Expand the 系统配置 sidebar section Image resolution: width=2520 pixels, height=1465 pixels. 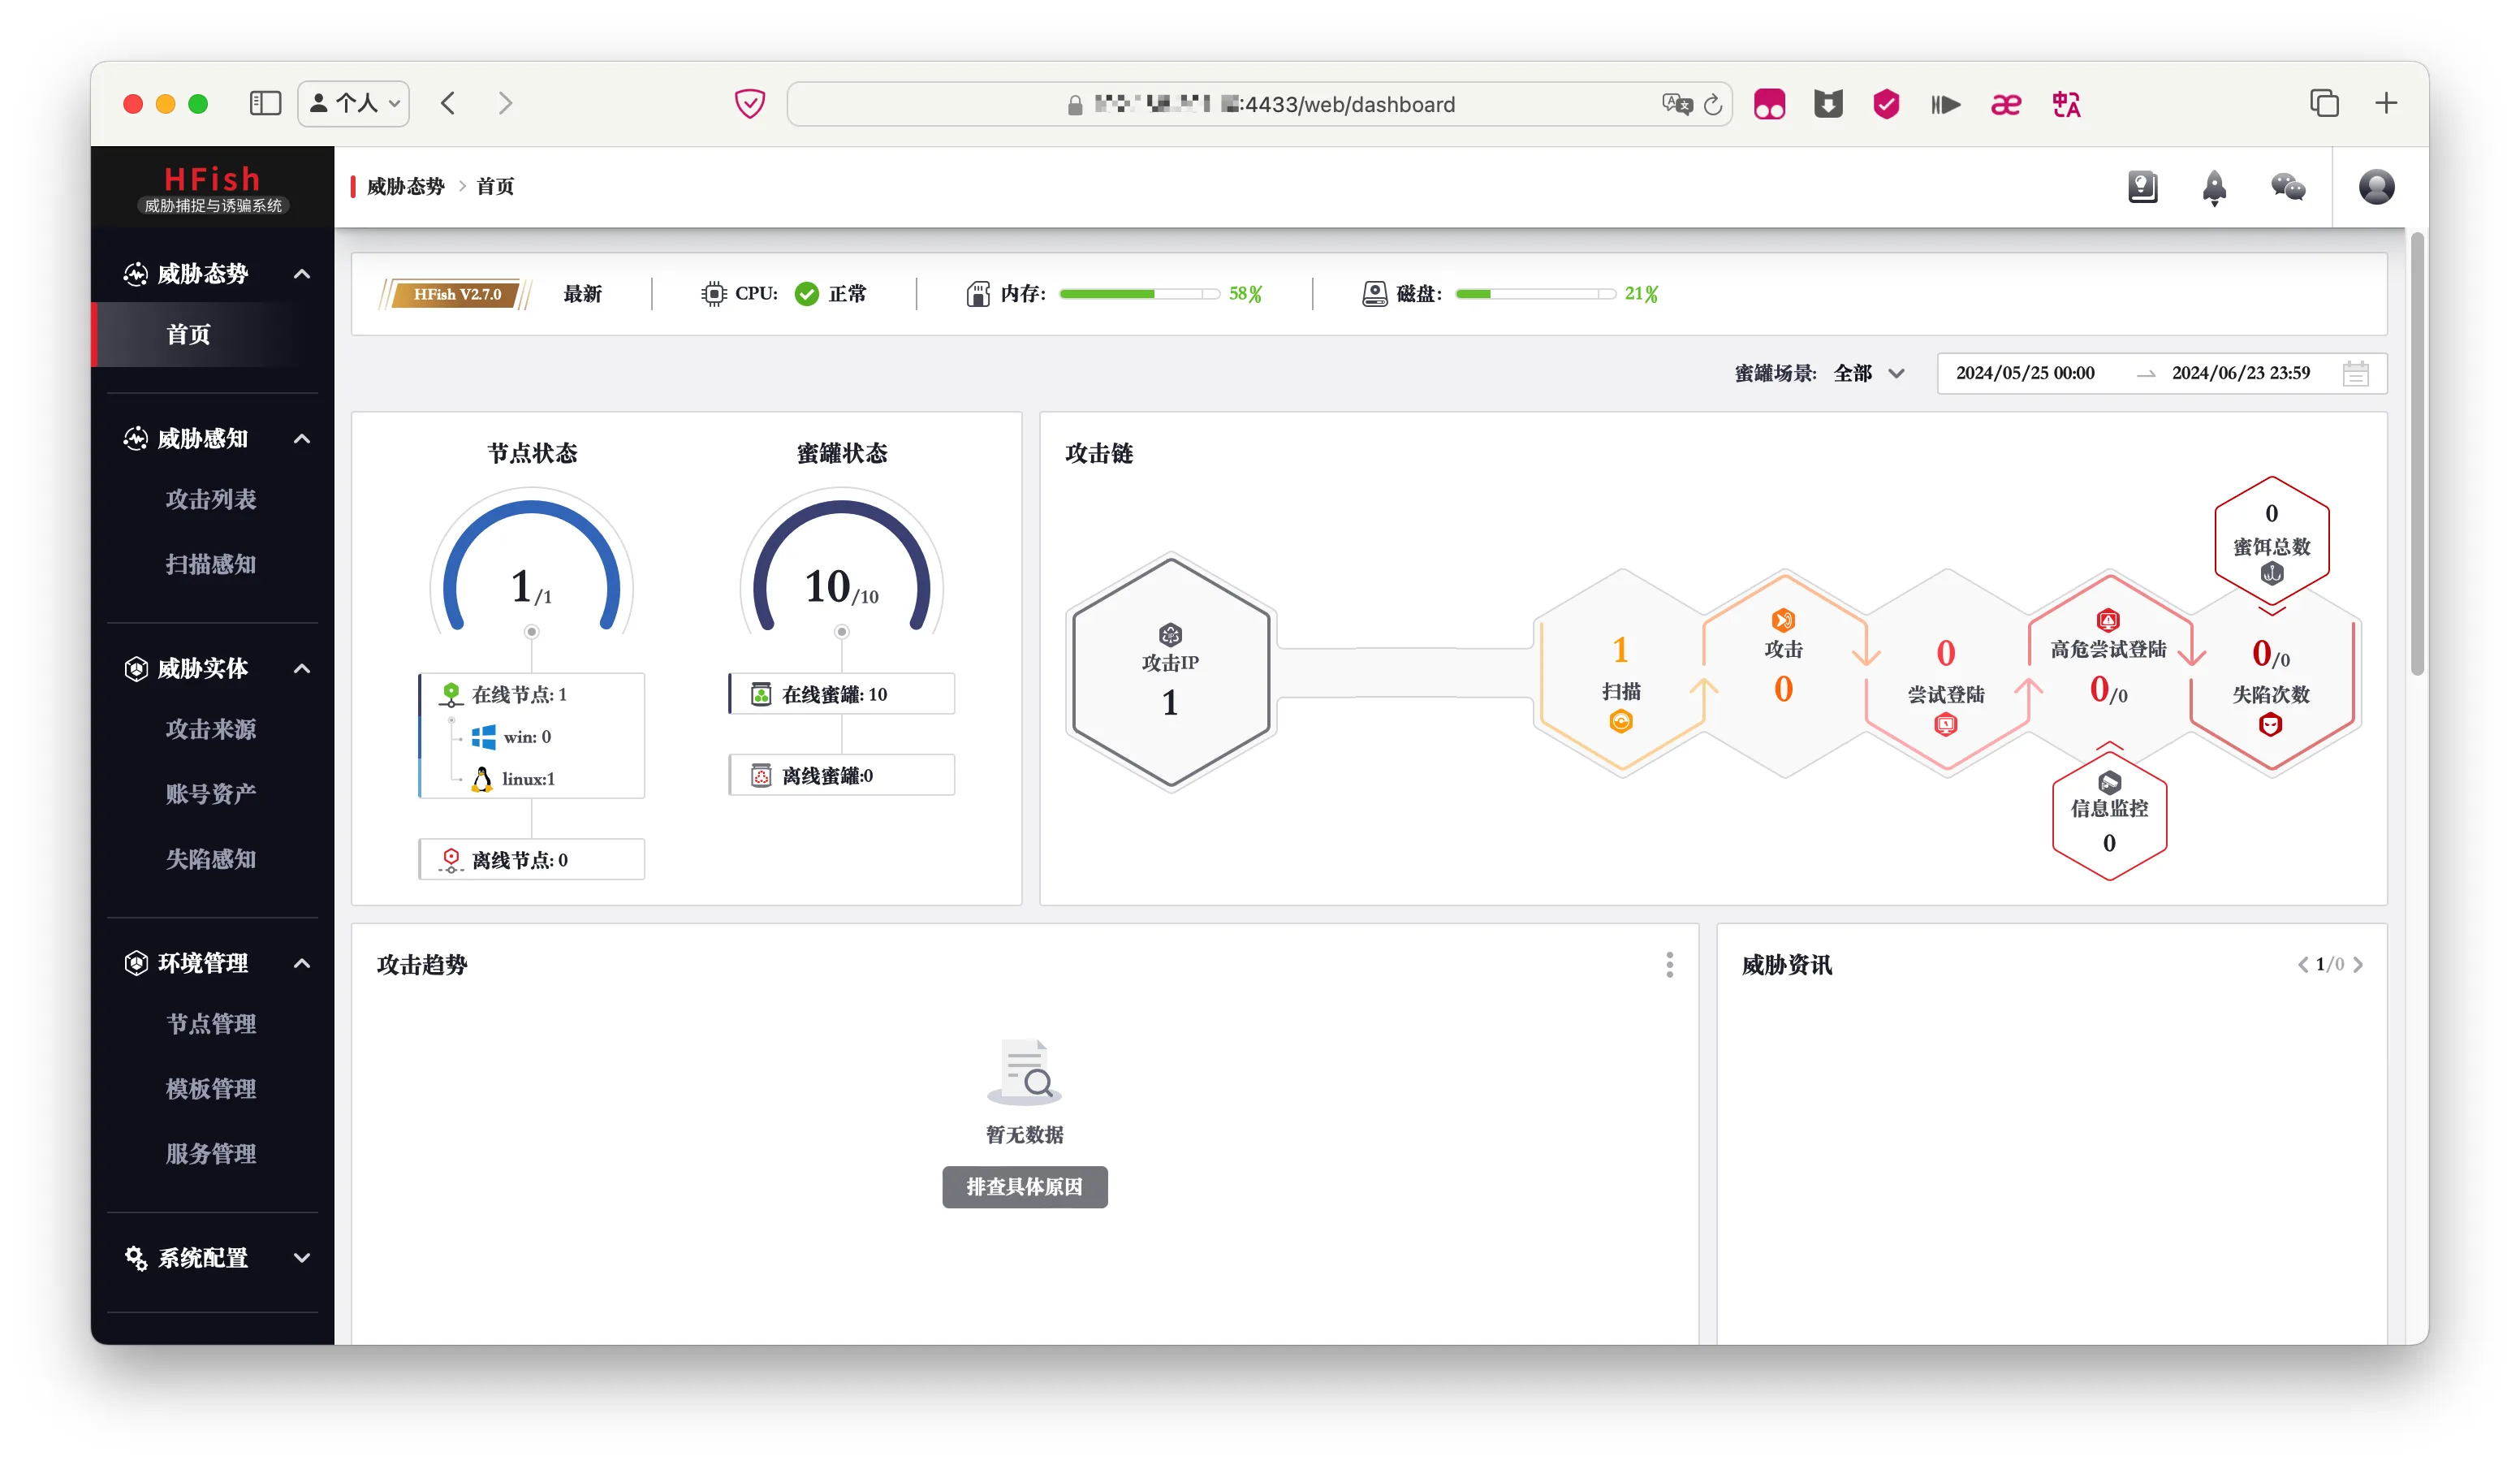tap(301, 1258)
